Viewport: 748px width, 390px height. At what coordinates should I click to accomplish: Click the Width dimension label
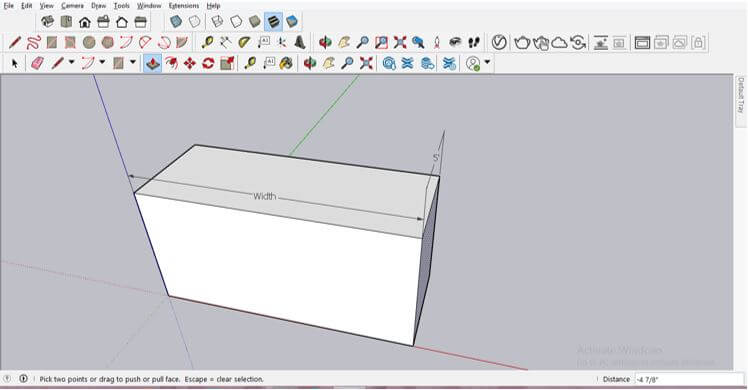point(264,196)
